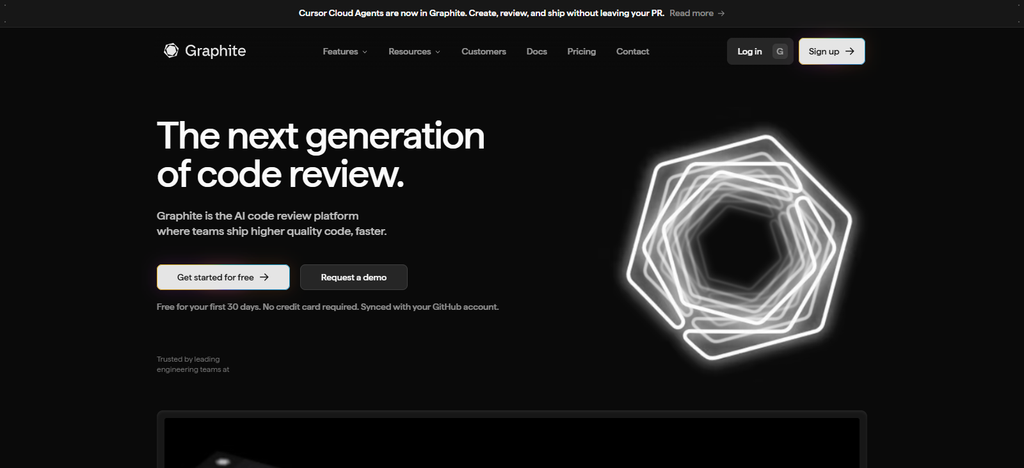Click the arrow in Get started button

coord(264,277)
